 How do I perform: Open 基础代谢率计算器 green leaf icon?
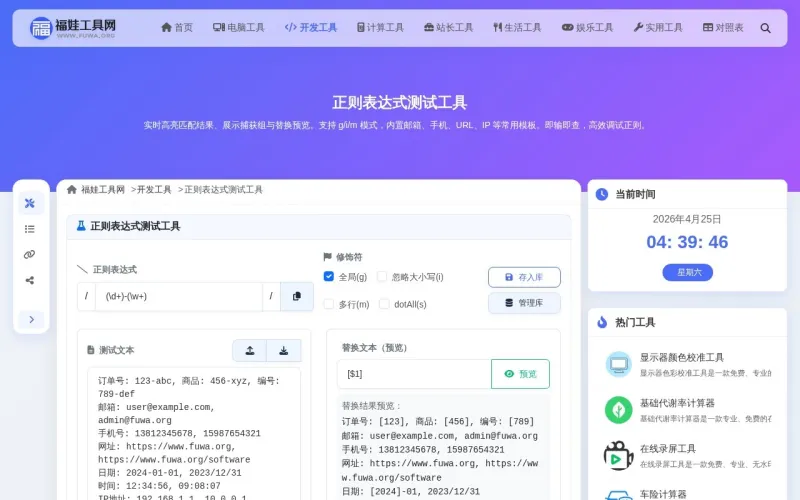[x=619, y=410]
